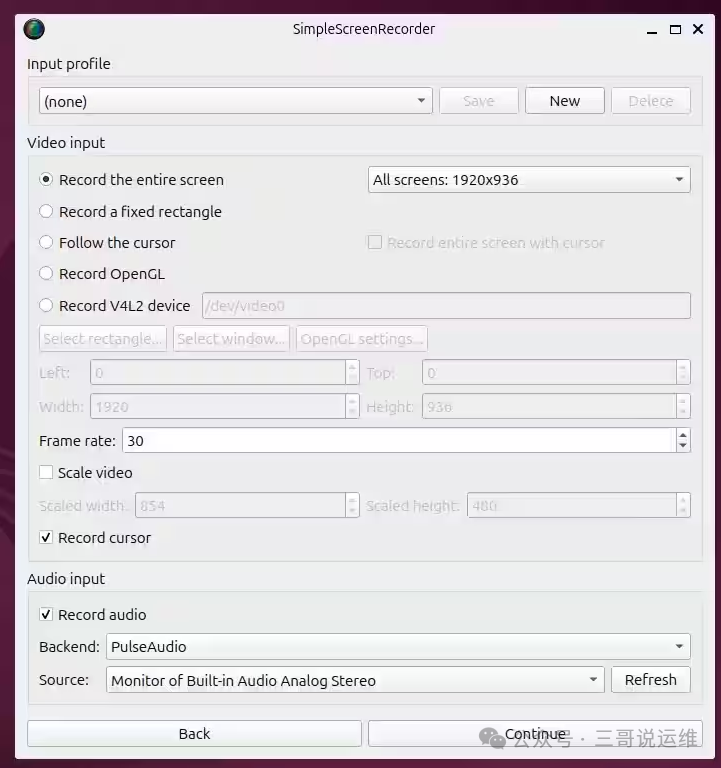Click the New profile button
Screen dimensions: 721x768
click(565, 101)
